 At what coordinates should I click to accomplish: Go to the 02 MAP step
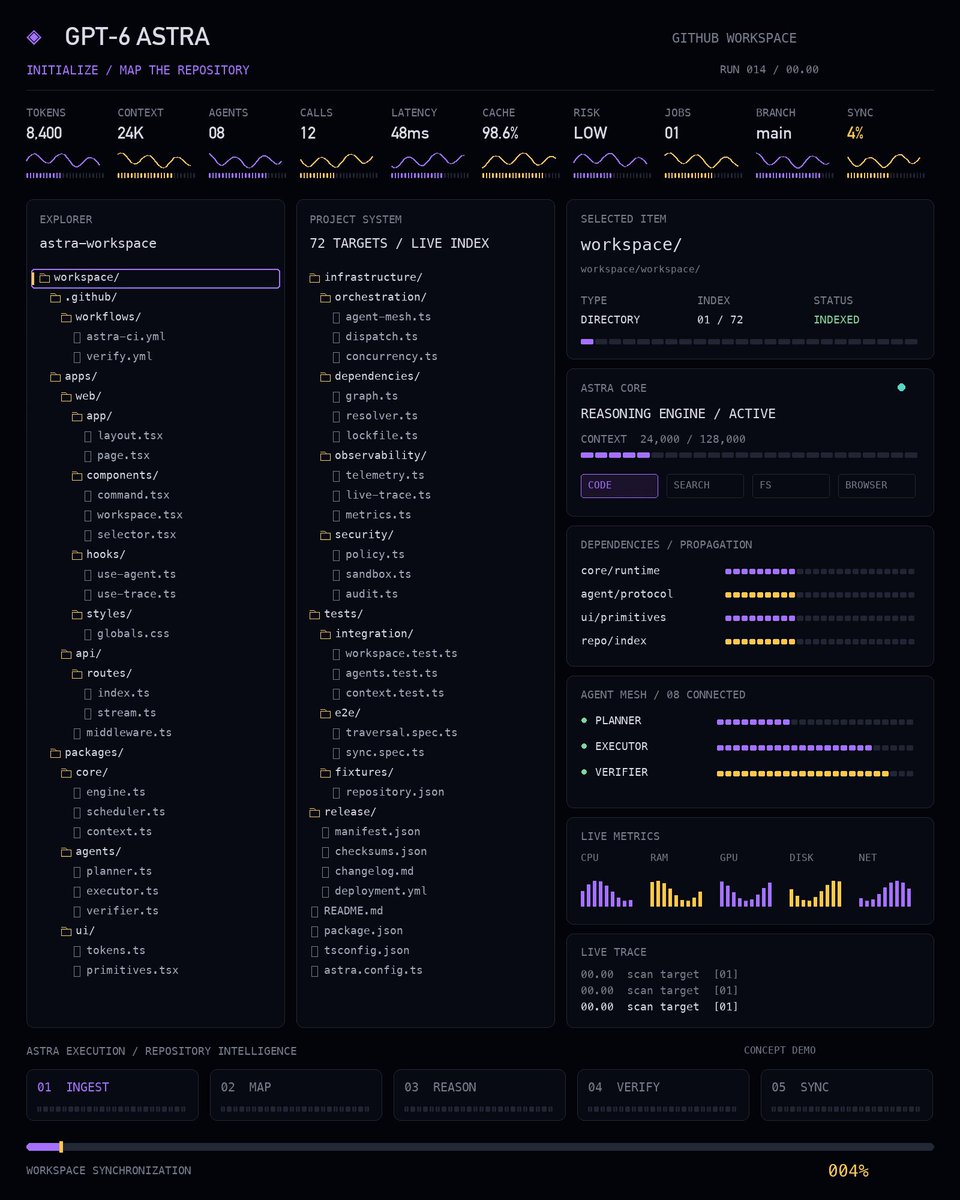click(296, 1095)
